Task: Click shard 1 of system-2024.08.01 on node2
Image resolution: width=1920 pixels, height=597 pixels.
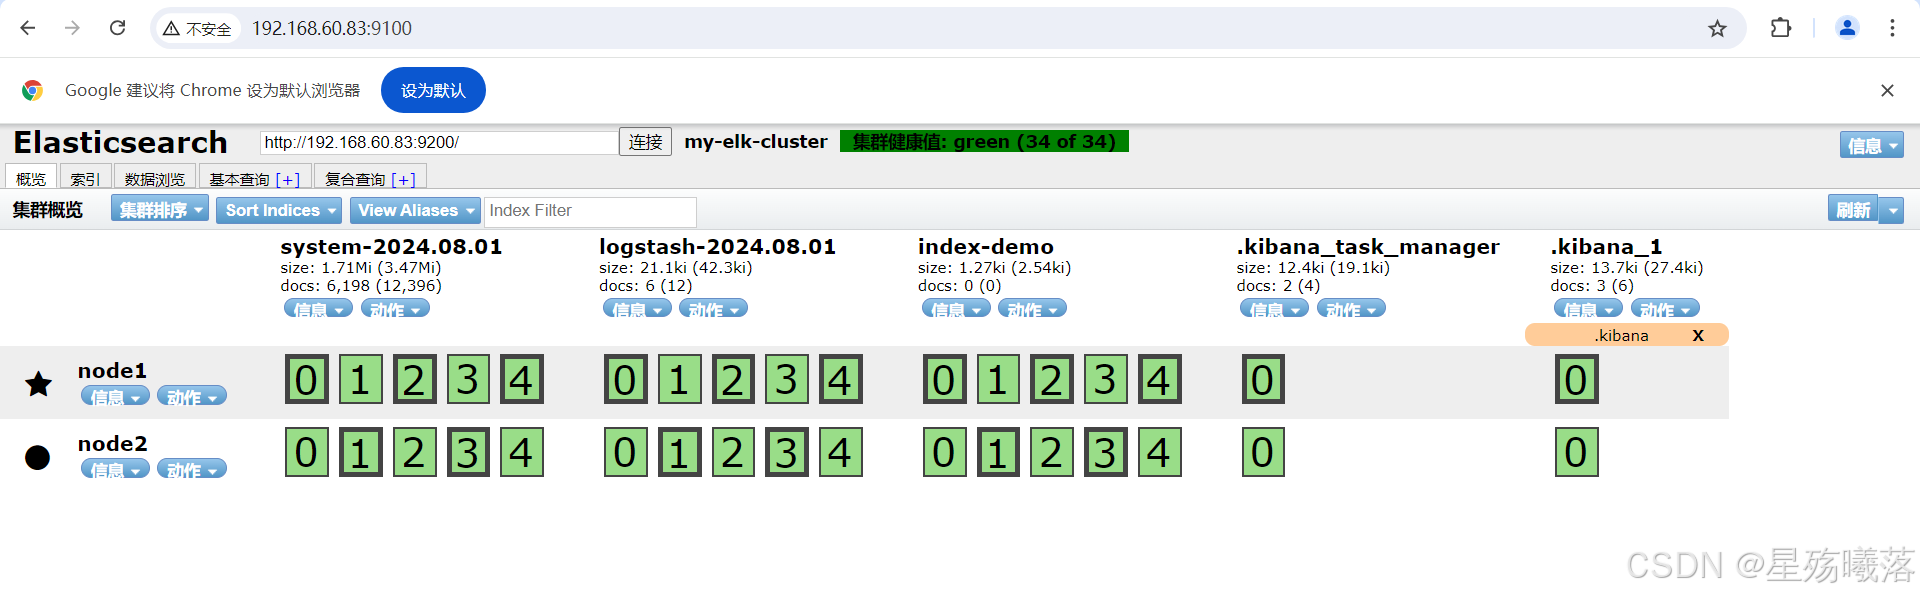Action: tap(361, 452)
